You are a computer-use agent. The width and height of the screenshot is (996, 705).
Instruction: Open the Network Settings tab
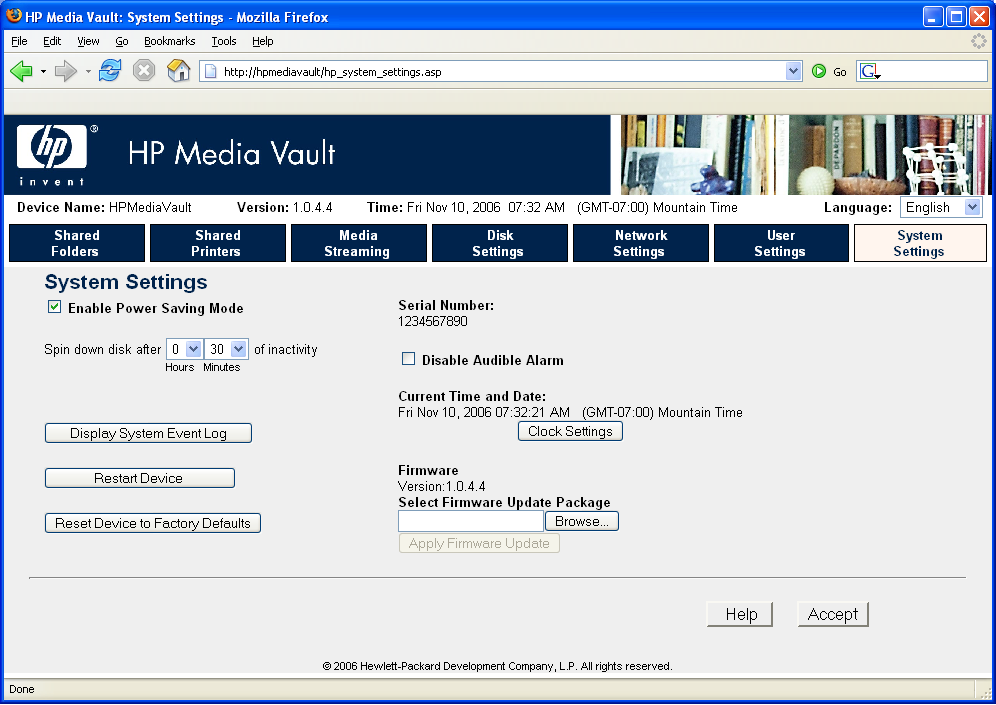point(640,243)
